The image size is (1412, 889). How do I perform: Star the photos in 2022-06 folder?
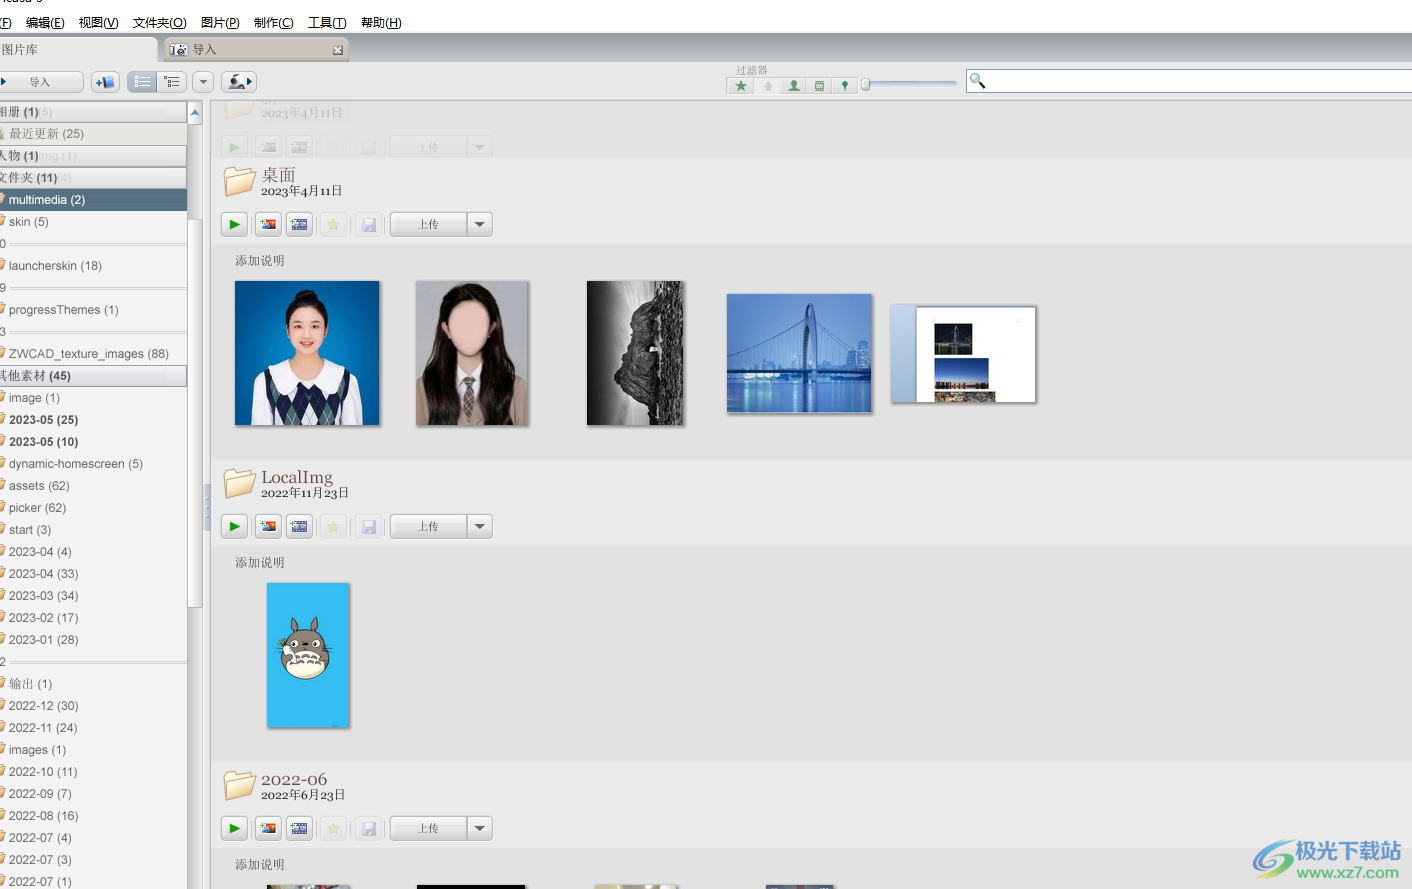tap(334, 829)
